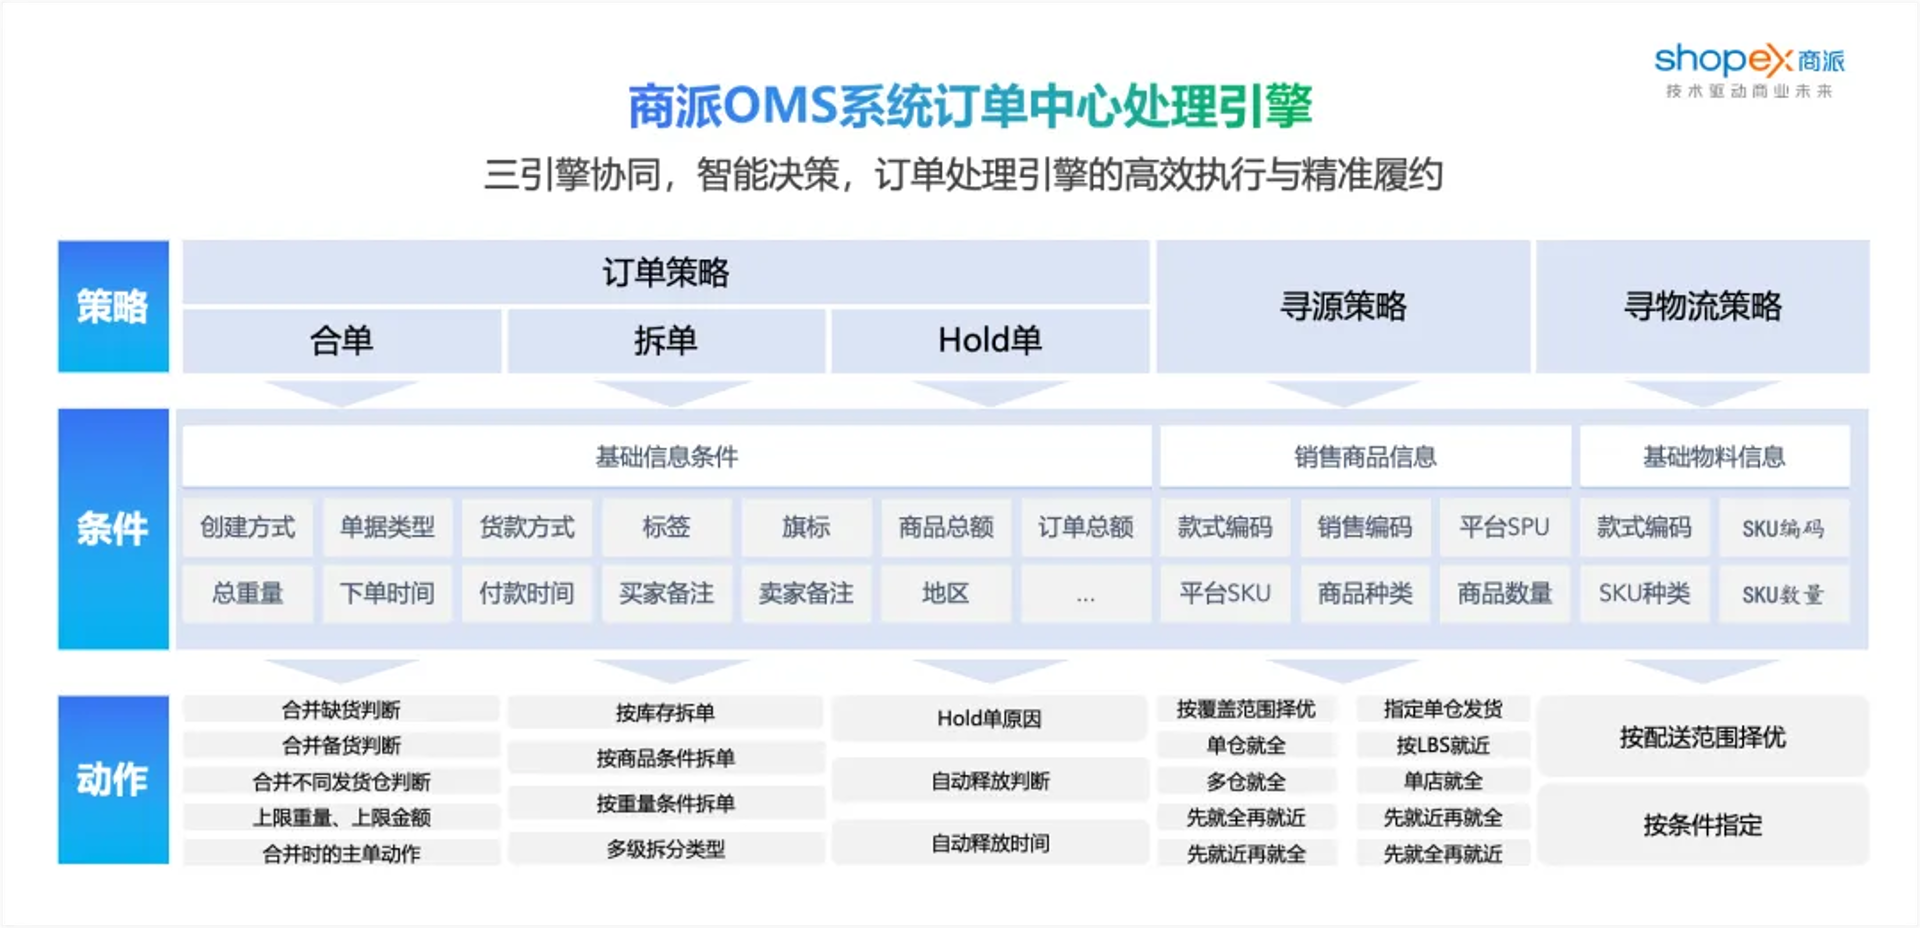
Task: Click the subtitle starting with 三引擎协同
Action: tap(964, 175)
